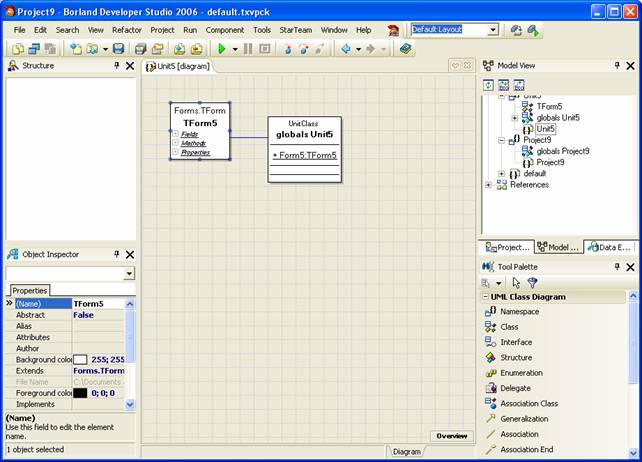
Task: Click the Save icon in toolbar
Action: [x=118, y=48]
